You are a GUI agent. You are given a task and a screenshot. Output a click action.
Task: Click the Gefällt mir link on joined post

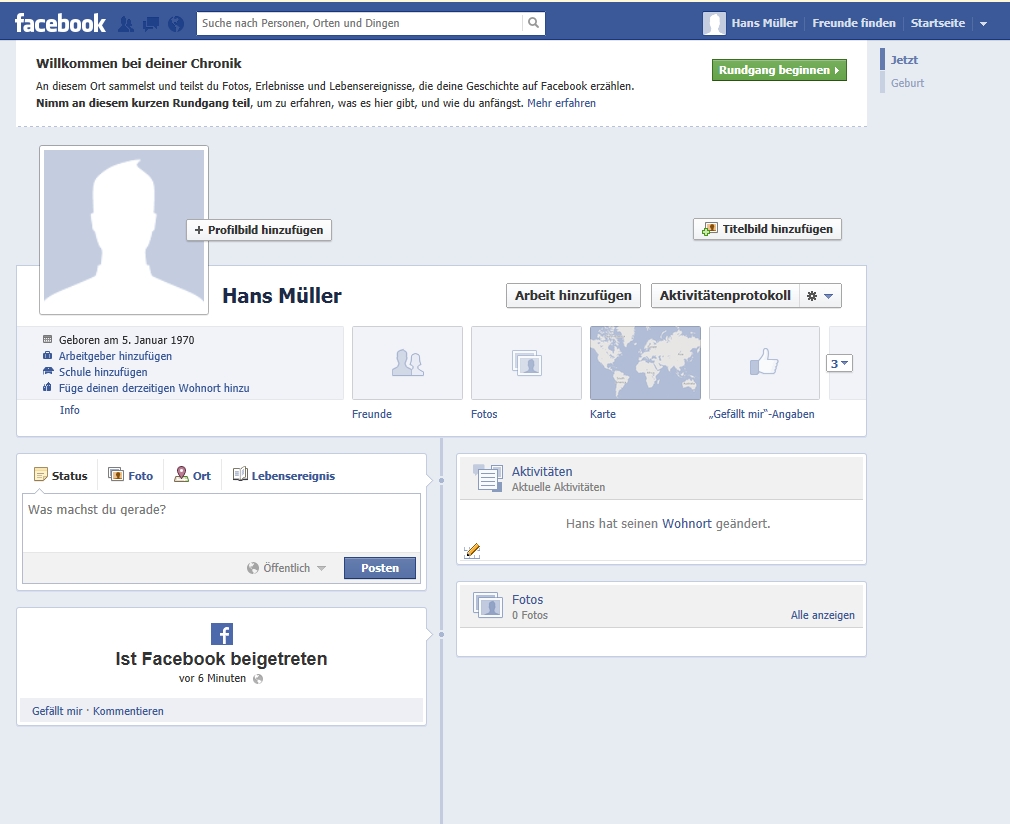point(57,711)
